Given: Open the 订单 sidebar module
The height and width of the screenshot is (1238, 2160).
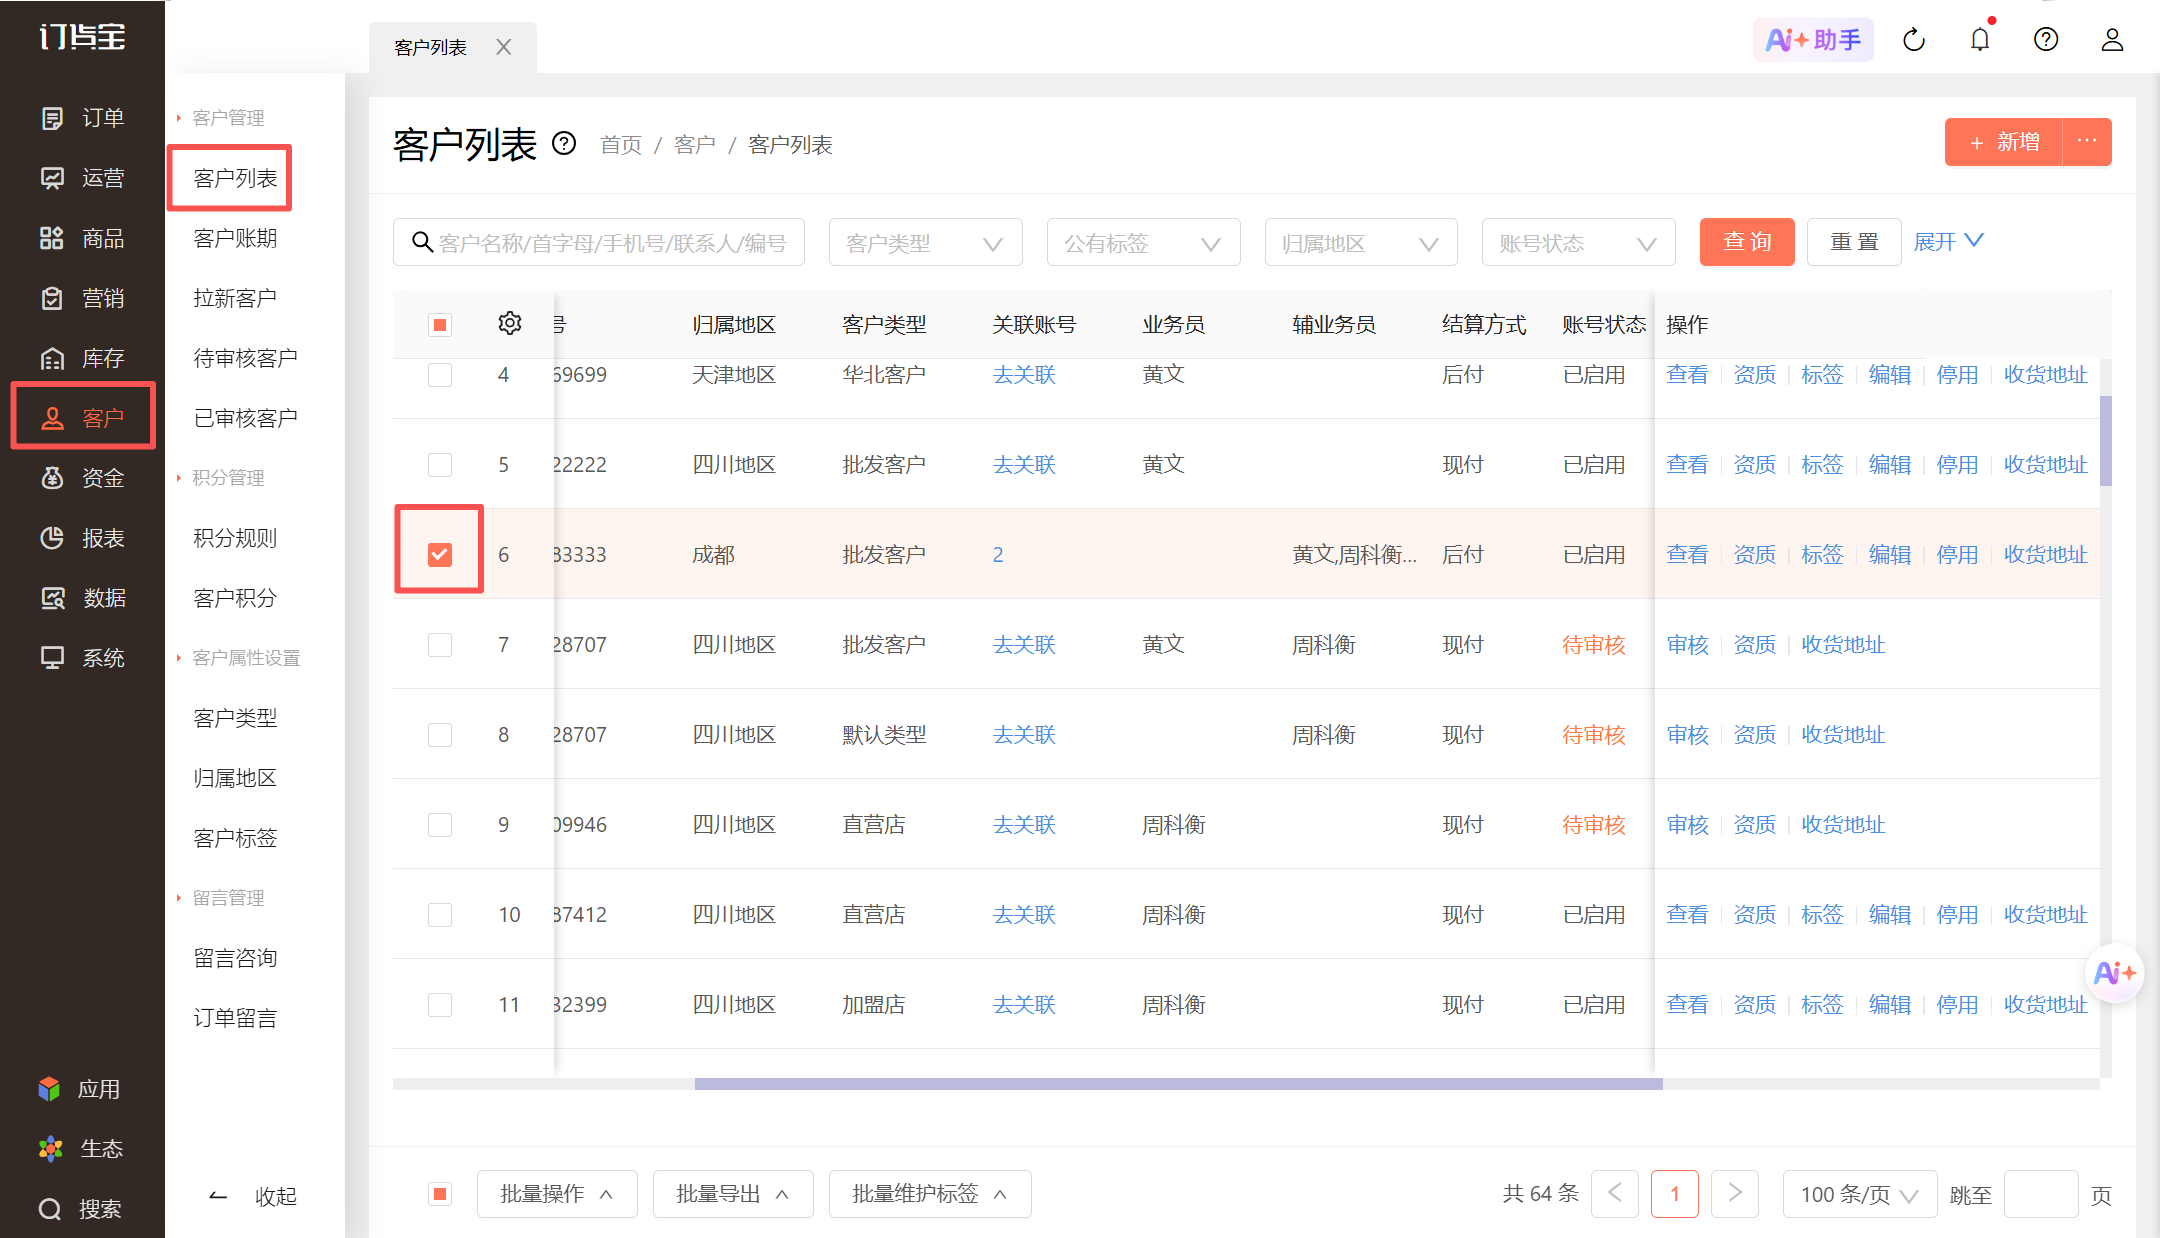Looking at the screenshot, I should pos(82,118).
